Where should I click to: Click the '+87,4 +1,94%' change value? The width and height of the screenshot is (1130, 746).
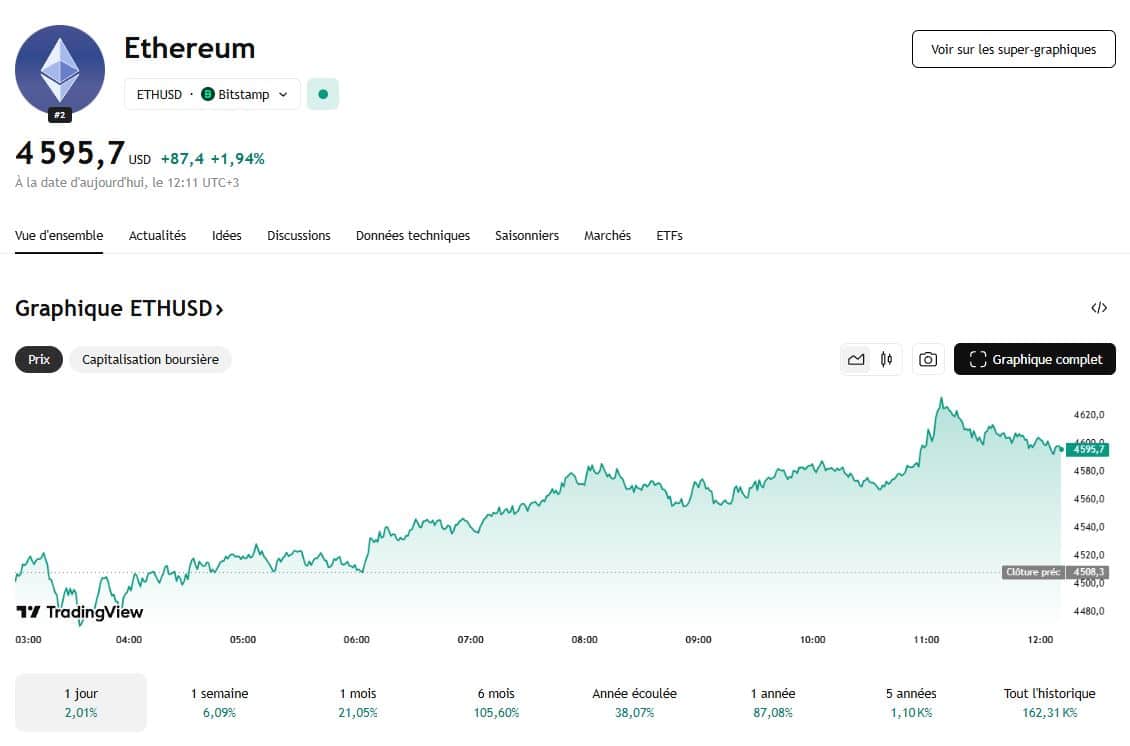(213, 159)
